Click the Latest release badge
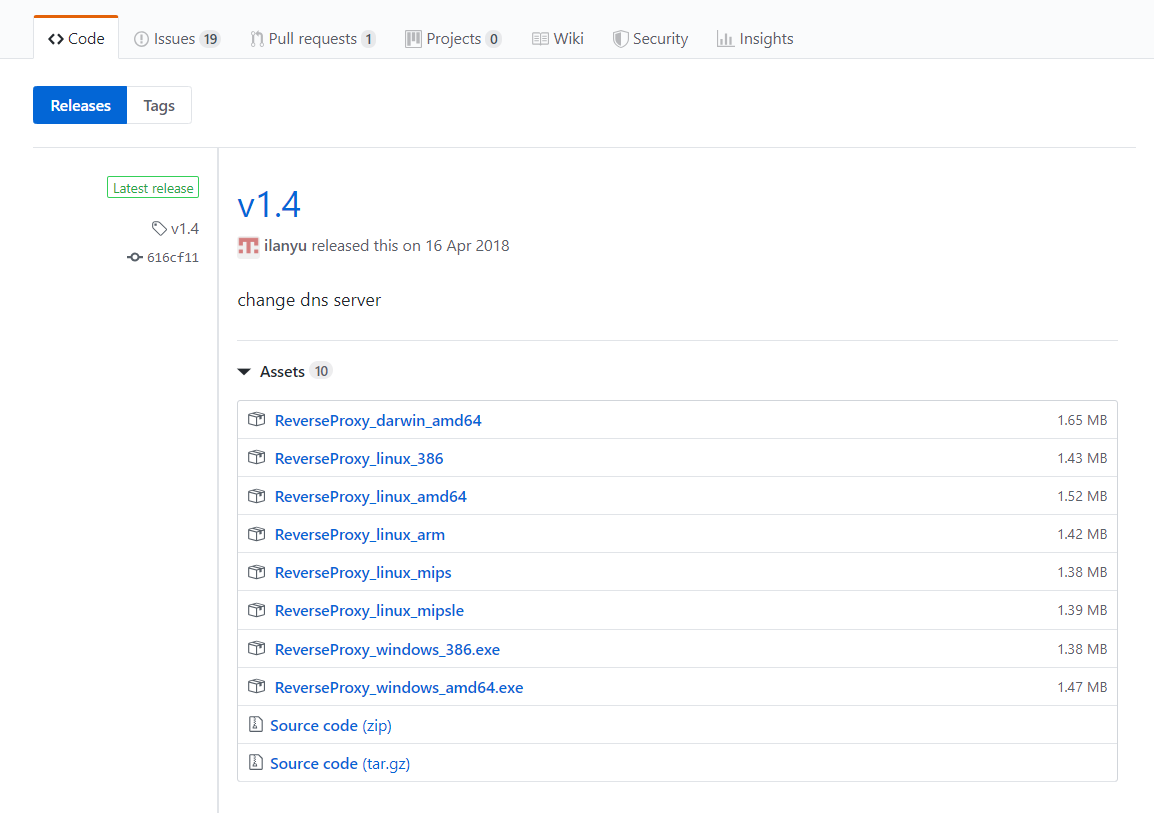 pos(153,188)
